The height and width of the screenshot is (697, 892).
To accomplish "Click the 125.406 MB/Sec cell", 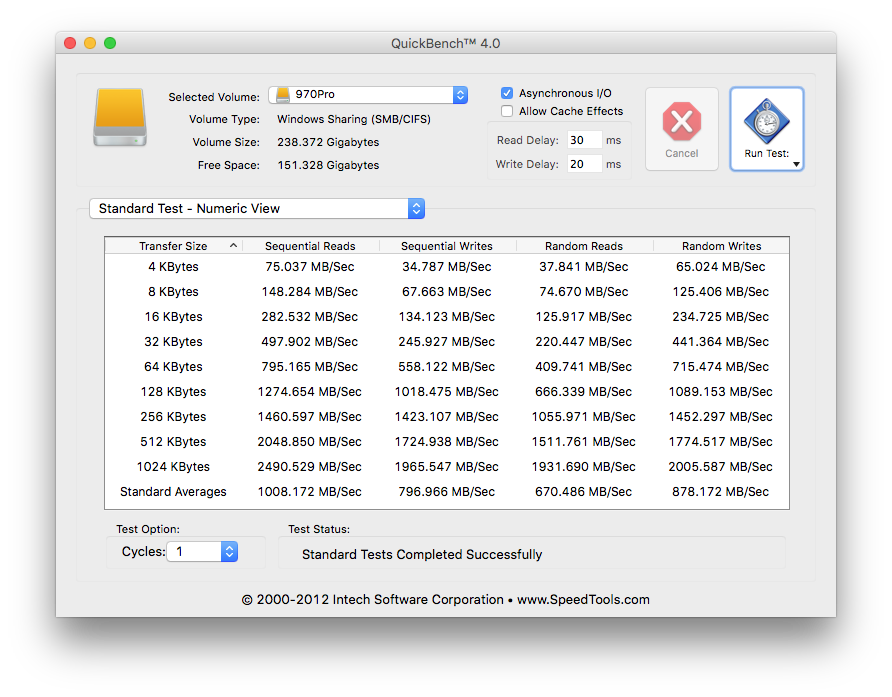I will click(721, 291).
